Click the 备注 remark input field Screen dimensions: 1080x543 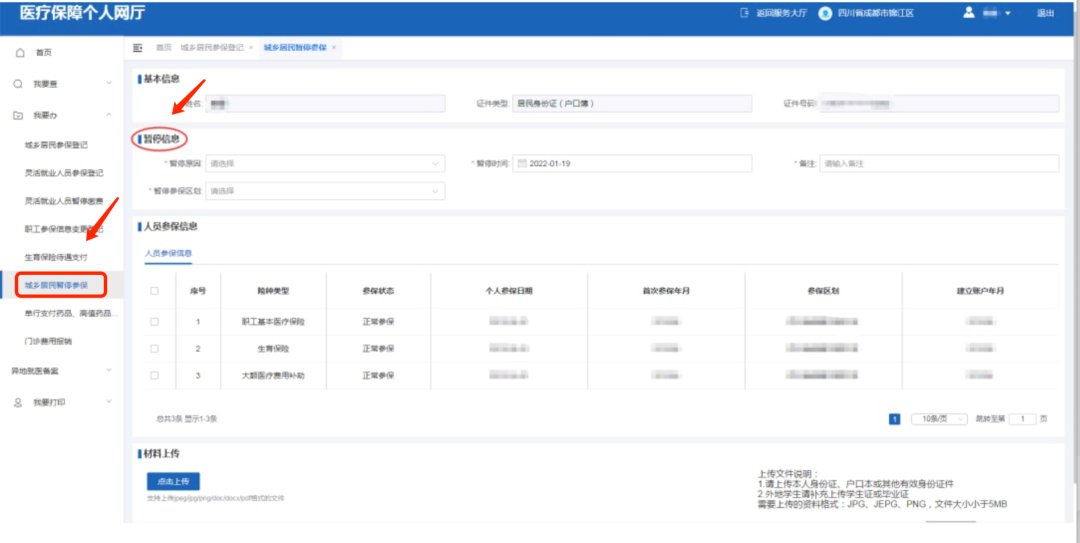[x=938, y=163]
